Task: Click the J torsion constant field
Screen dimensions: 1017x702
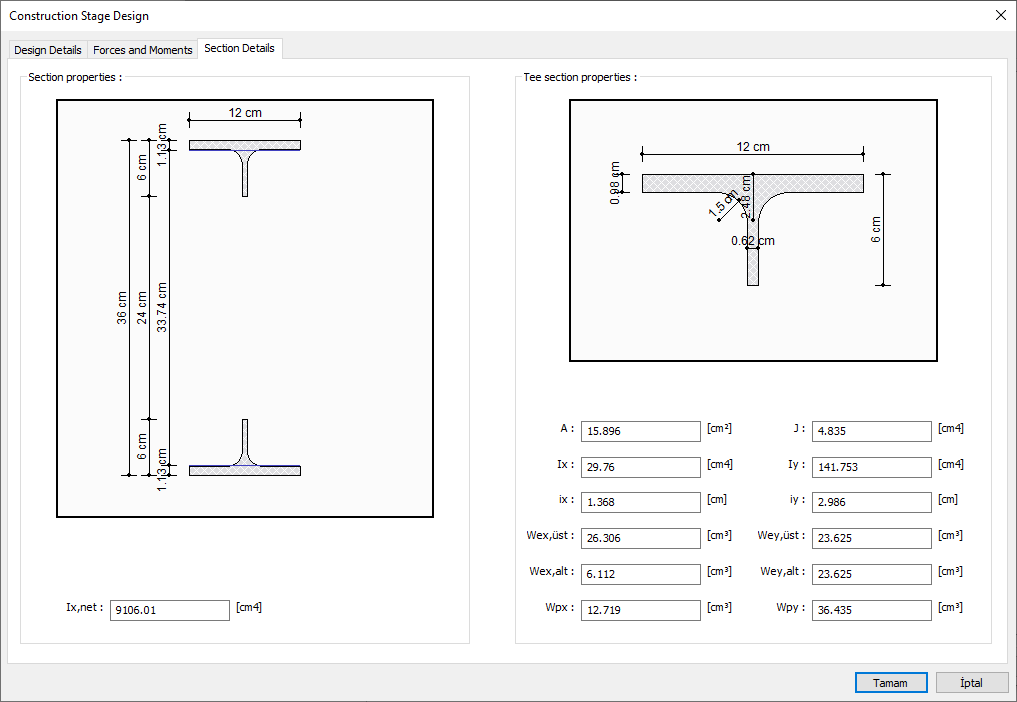Action: click(871, 431)
